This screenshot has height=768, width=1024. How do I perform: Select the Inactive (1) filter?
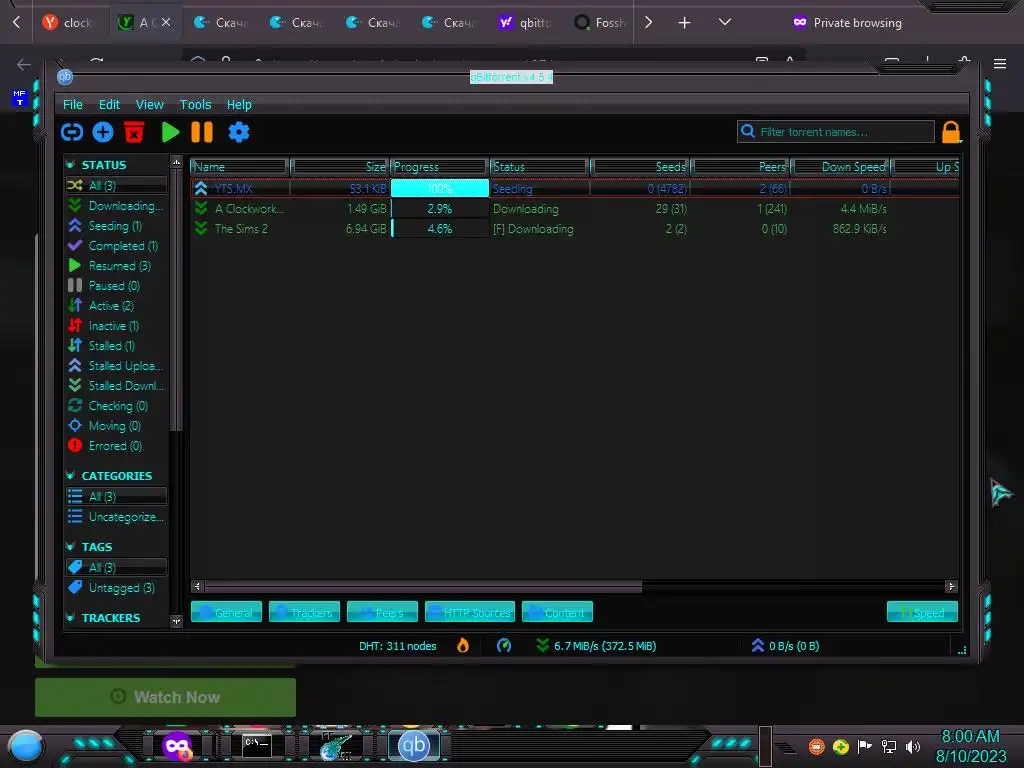(x=116, y=325)
